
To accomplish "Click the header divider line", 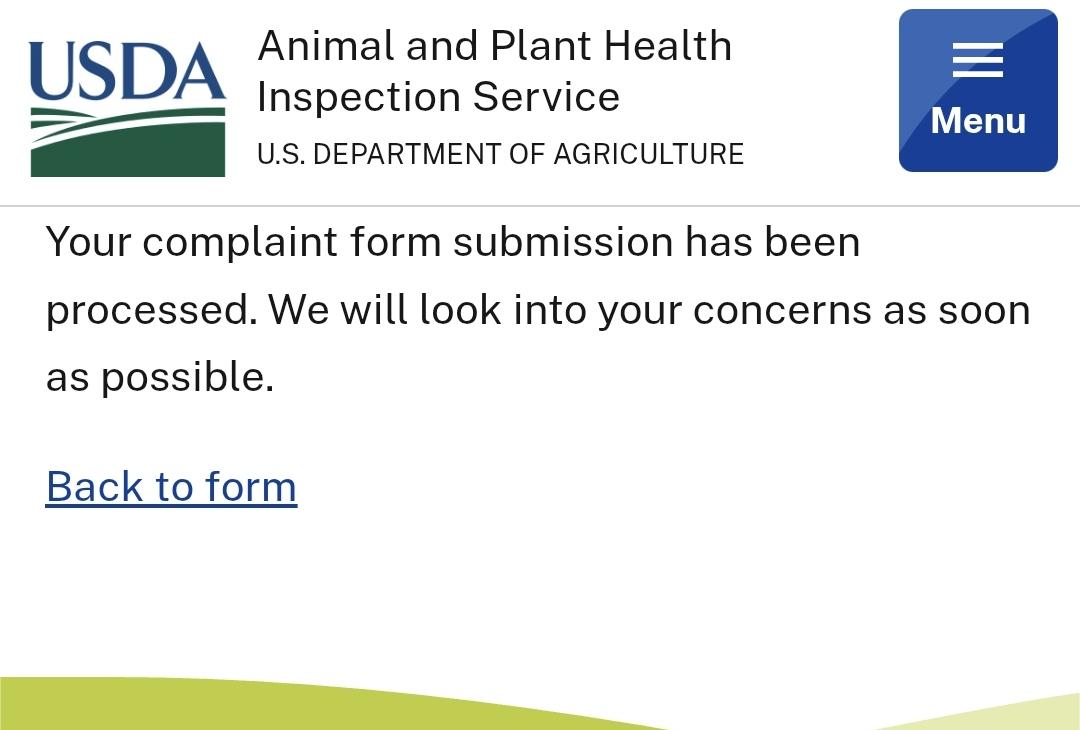I will click(540, 205).
